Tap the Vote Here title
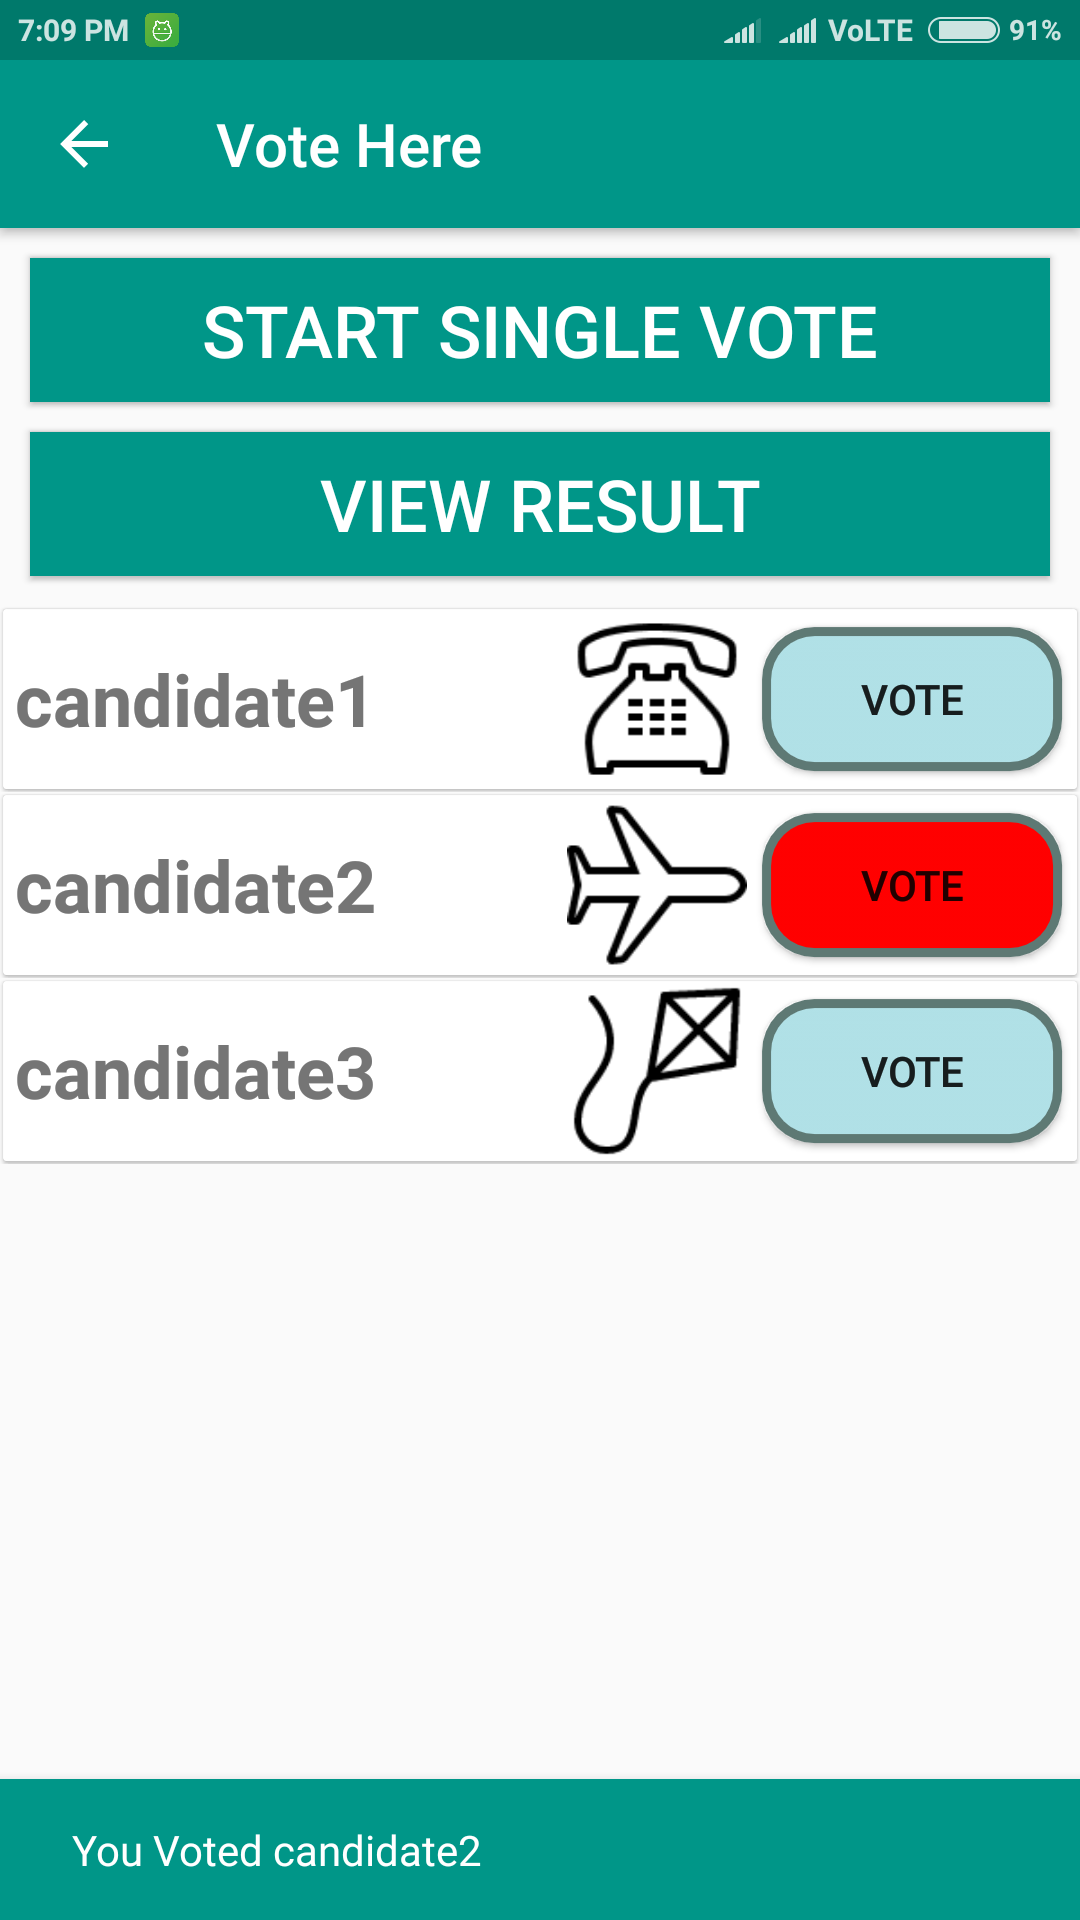The width and height of the screenshot is (1080, 1920). point(349,146)
